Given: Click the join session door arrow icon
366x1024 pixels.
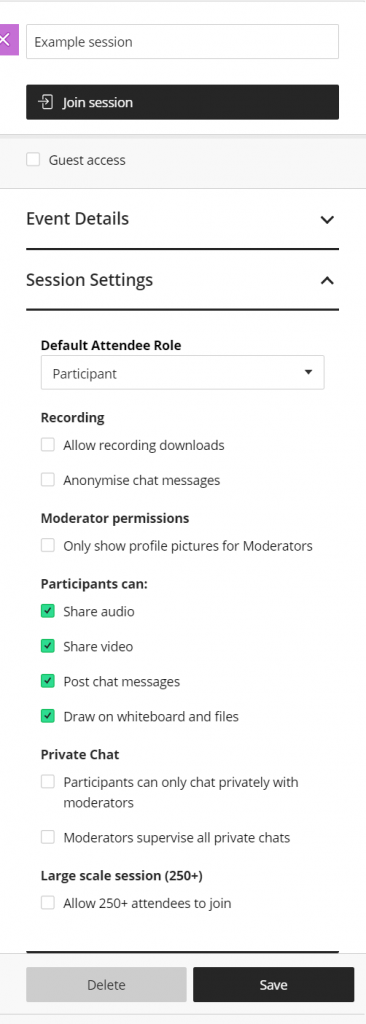Looking at the screenshot, I should [45, 103].
